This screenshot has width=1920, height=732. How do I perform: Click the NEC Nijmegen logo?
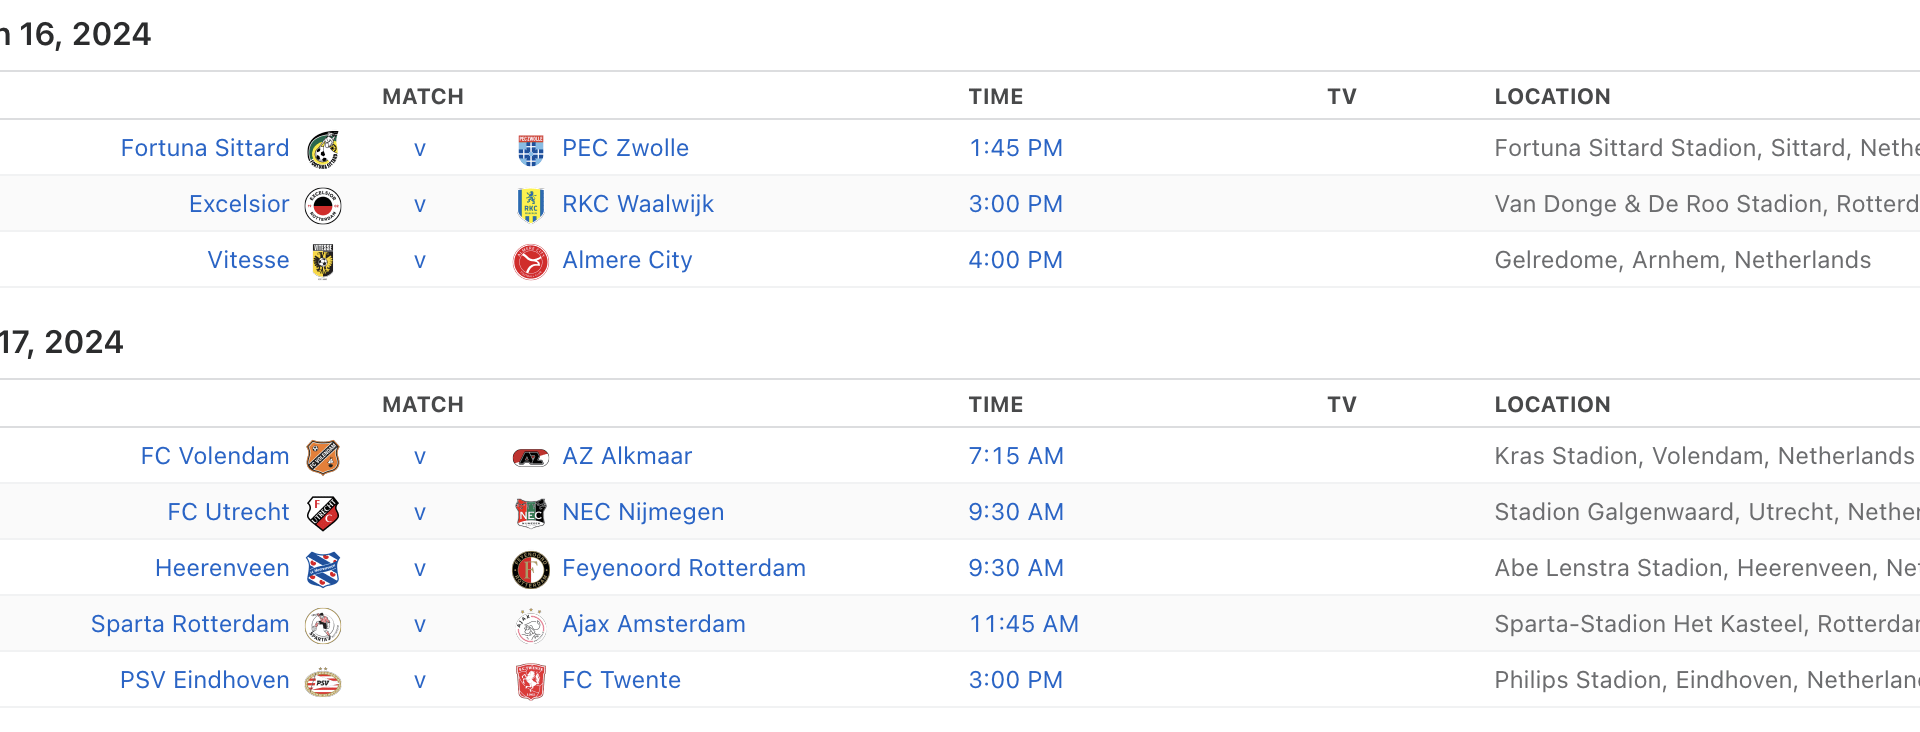coord(531,513)
